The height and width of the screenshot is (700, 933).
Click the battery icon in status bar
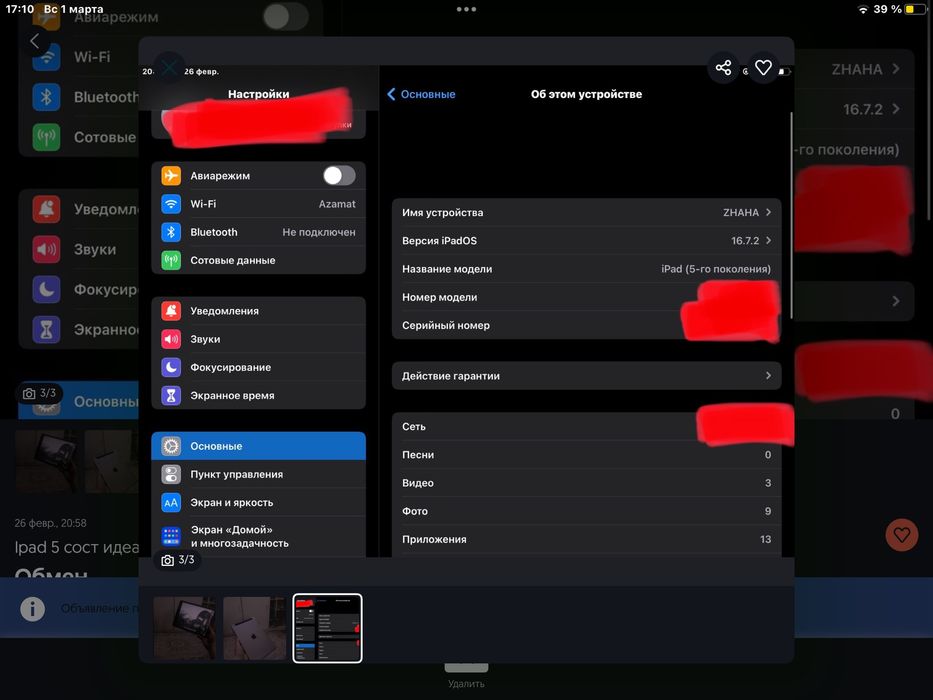pos(916,10)
